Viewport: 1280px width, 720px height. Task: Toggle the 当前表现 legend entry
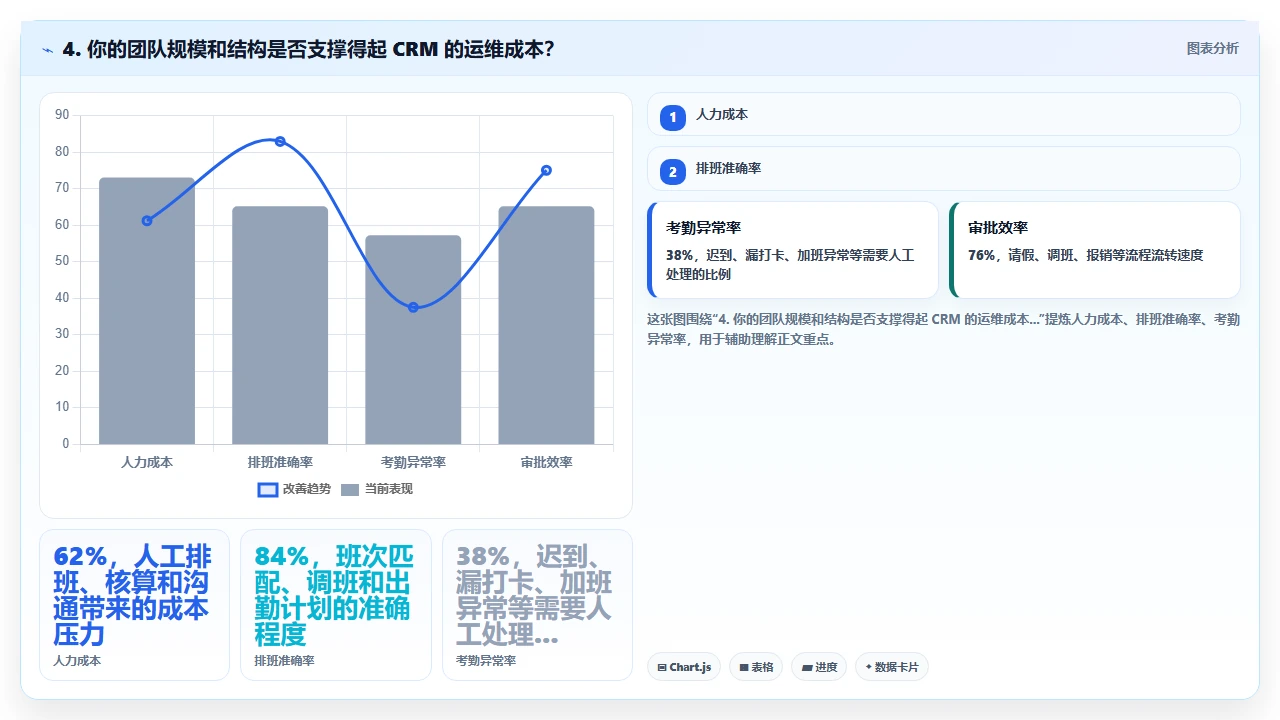coord(377,489)
